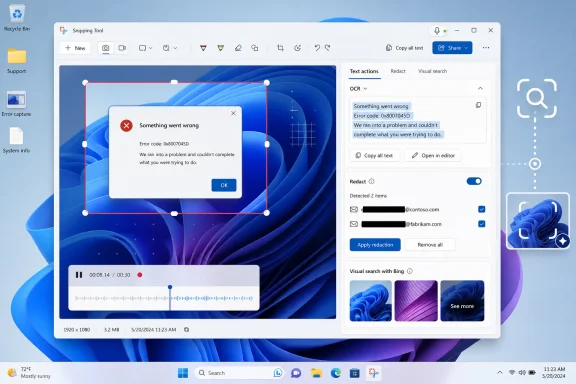Open the purple ribbed search thumbnail
Screen dimensions: 576x384
pyautogui.click(x=416, y=301)
